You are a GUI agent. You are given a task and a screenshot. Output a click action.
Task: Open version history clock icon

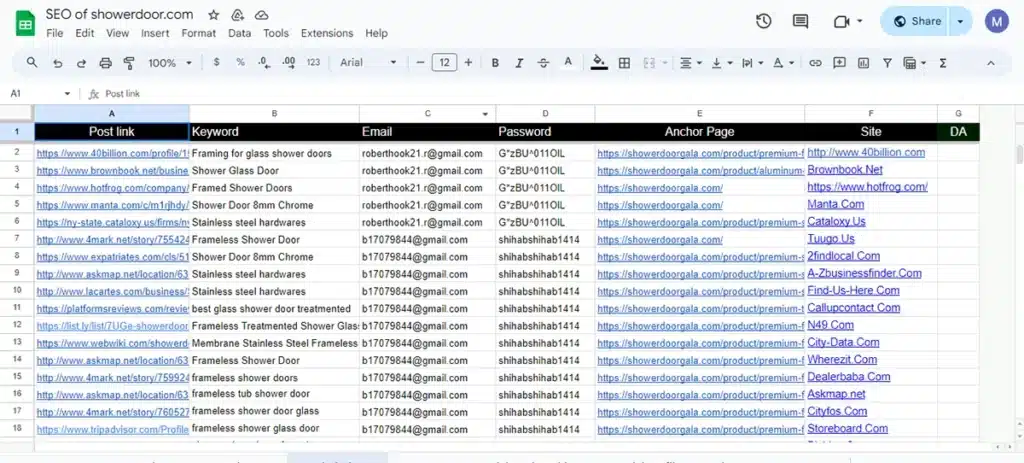764,21
